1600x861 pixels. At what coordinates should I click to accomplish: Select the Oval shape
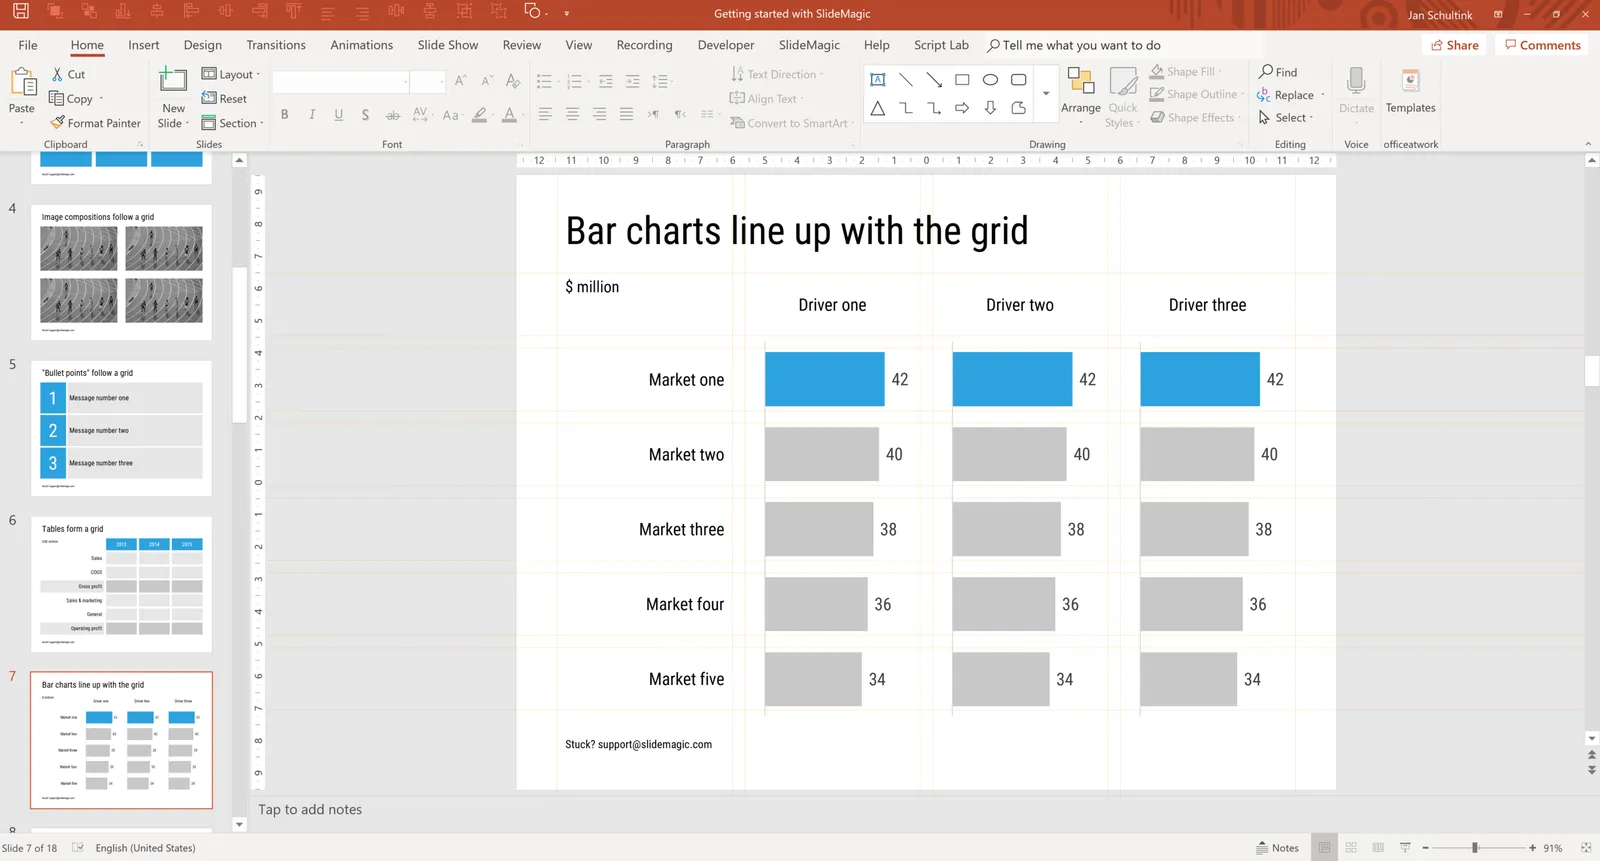coord(990,80)
